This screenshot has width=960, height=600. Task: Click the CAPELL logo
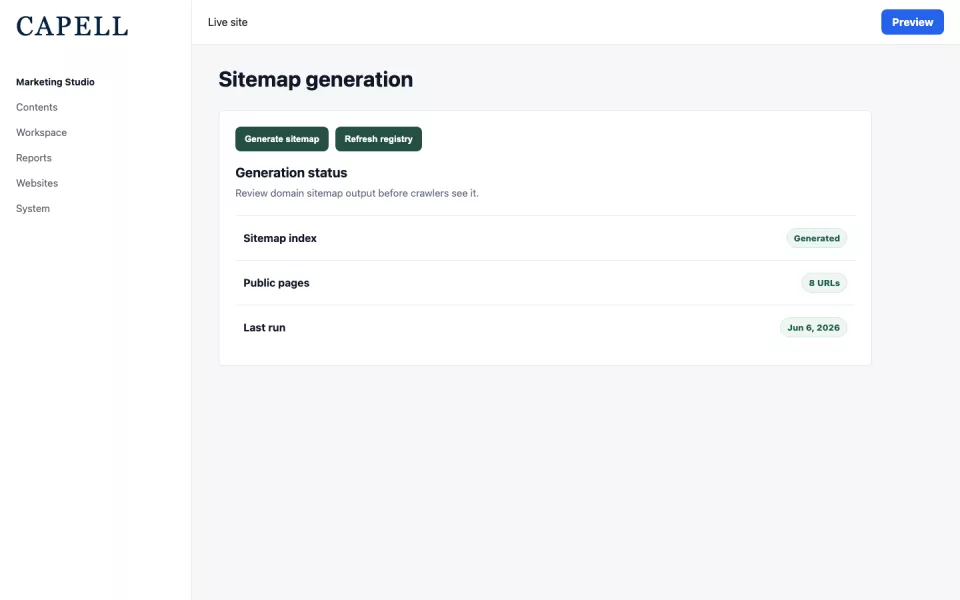point(72,26)
